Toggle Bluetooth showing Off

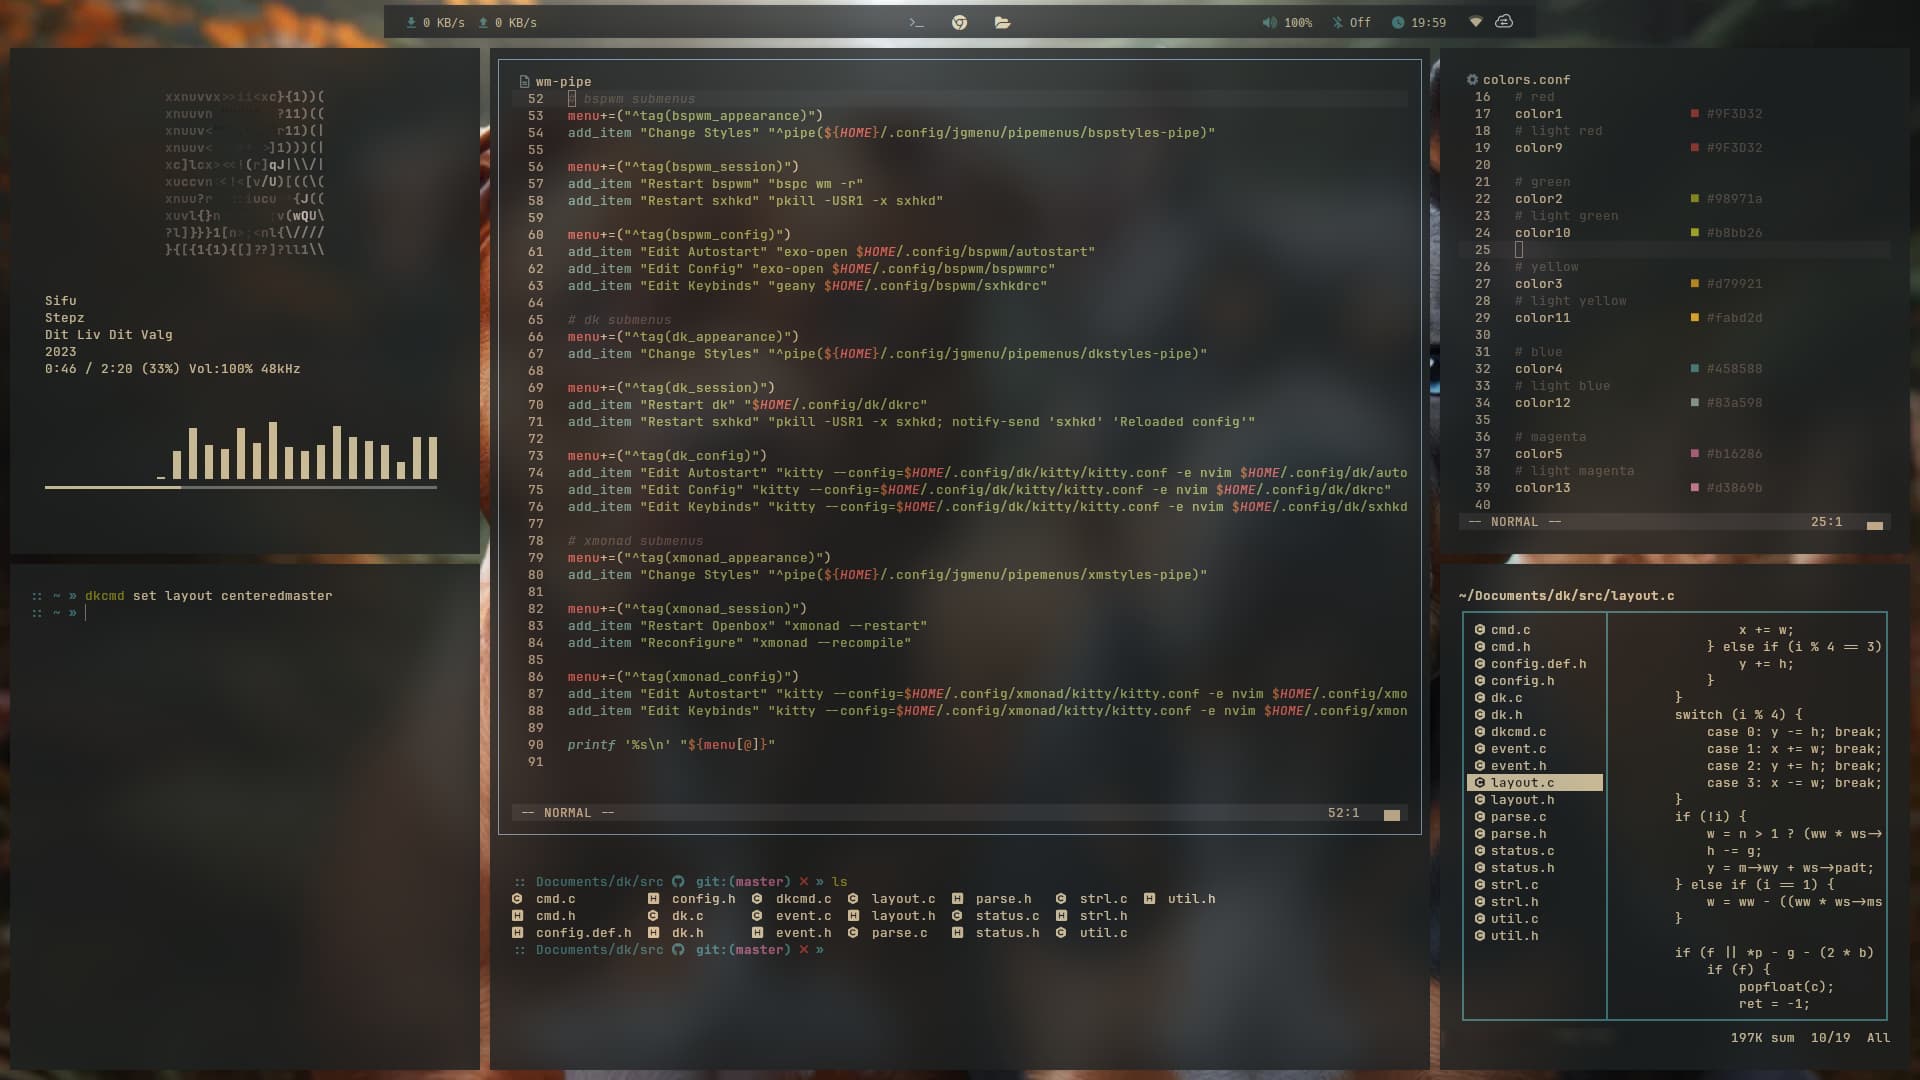(x=1350, y=22)
